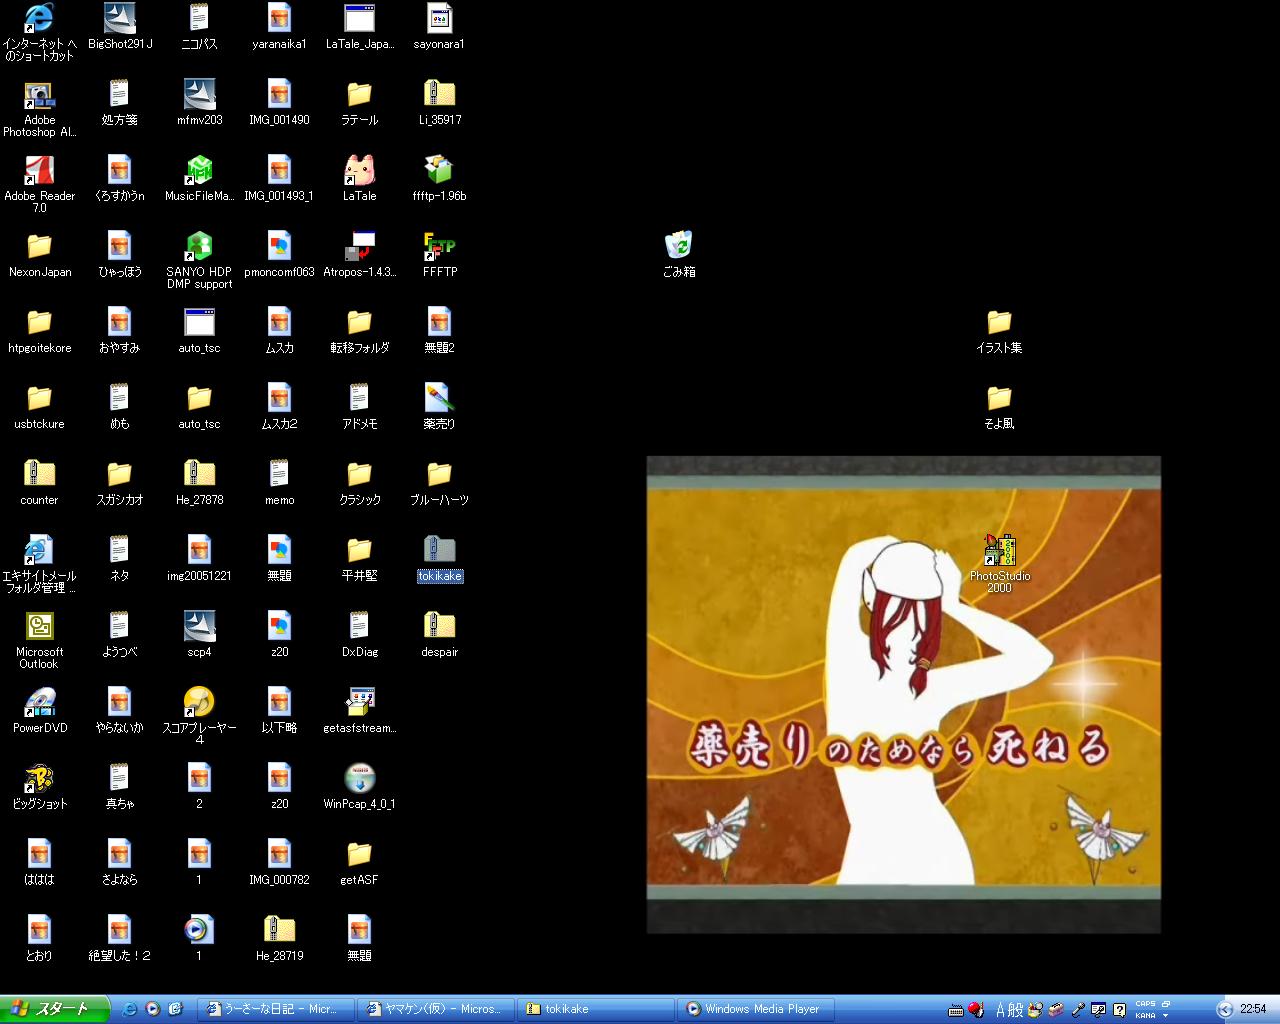This screenshot has width=1280, height=1024.
Task: Open the 薬売り paint file icon
Action: 440,406
